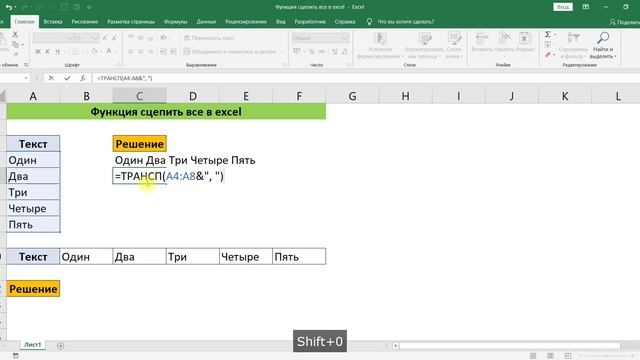Open the font size dropdown
This screenshot has width=640, height=360.
[x=95, y=38]
